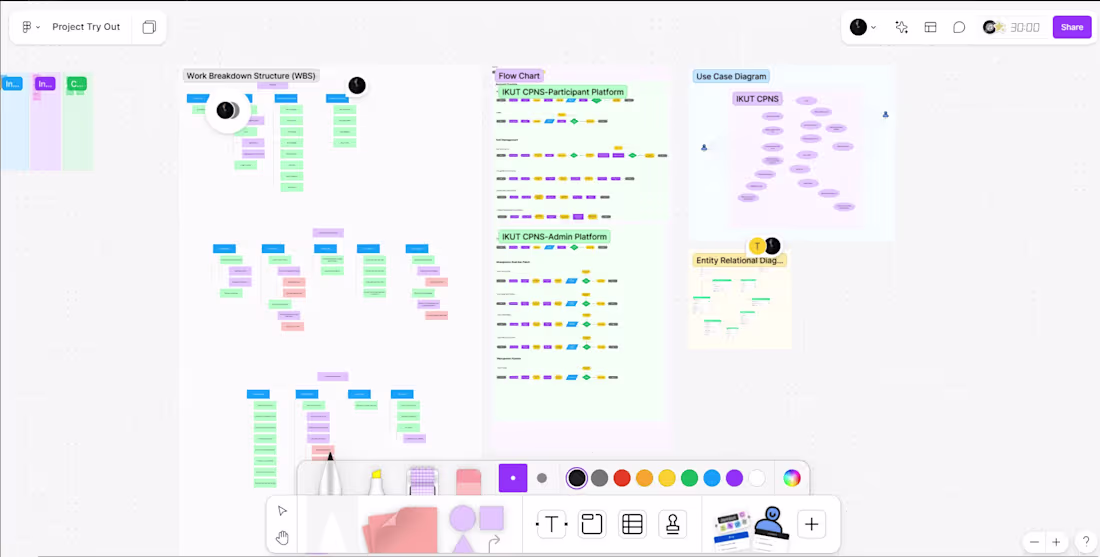Select the Work Breakdown Structure (WBS) section label

tap(251, 76)
